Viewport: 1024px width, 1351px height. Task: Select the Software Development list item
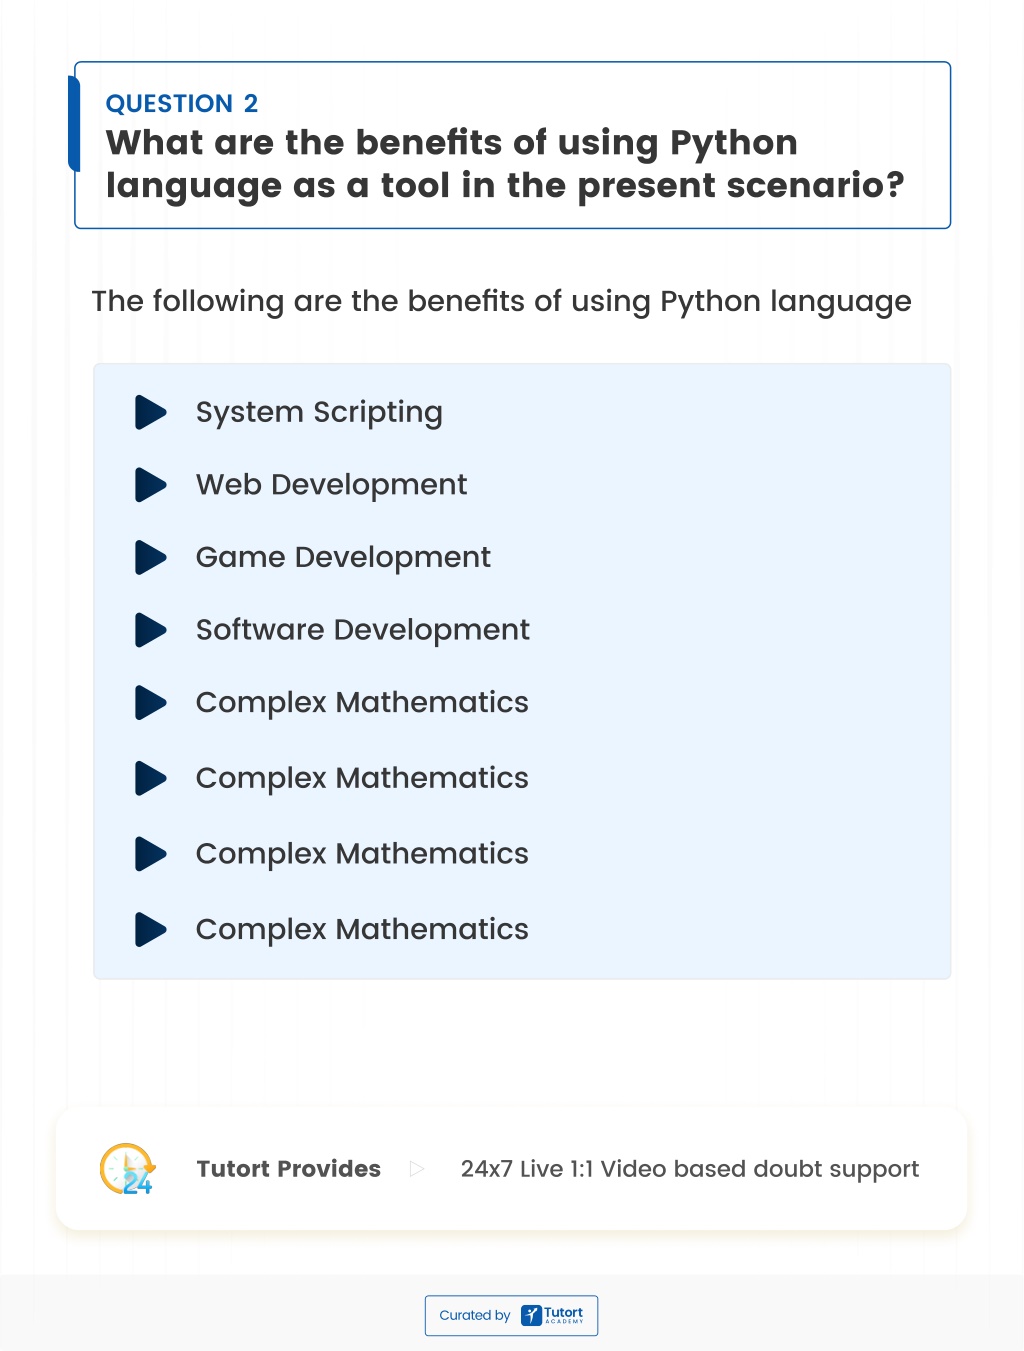(x=363, y=630)
